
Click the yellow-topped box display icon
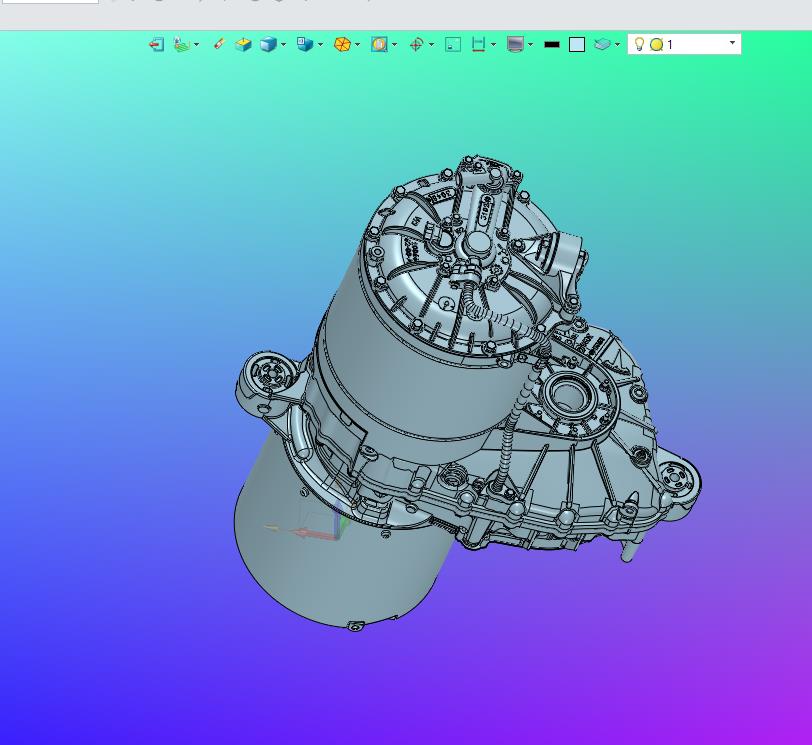[x=243, y=45]
